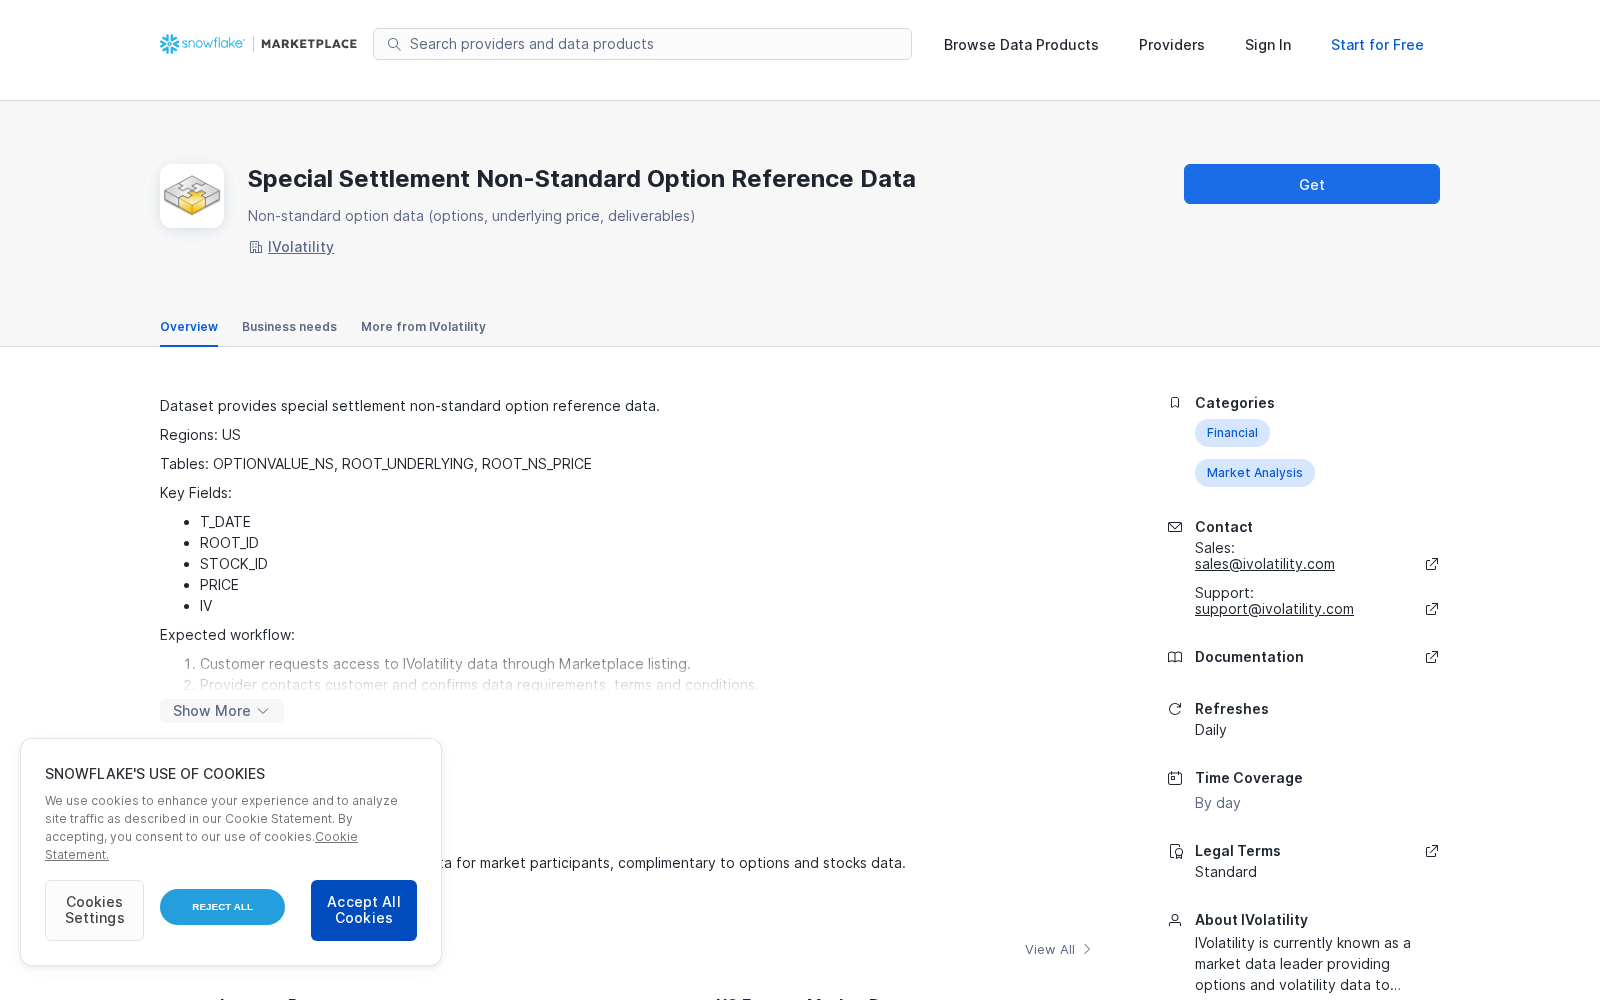Click Accept All Cookies button
The image size is (1600, 1000).
point(364,910)
